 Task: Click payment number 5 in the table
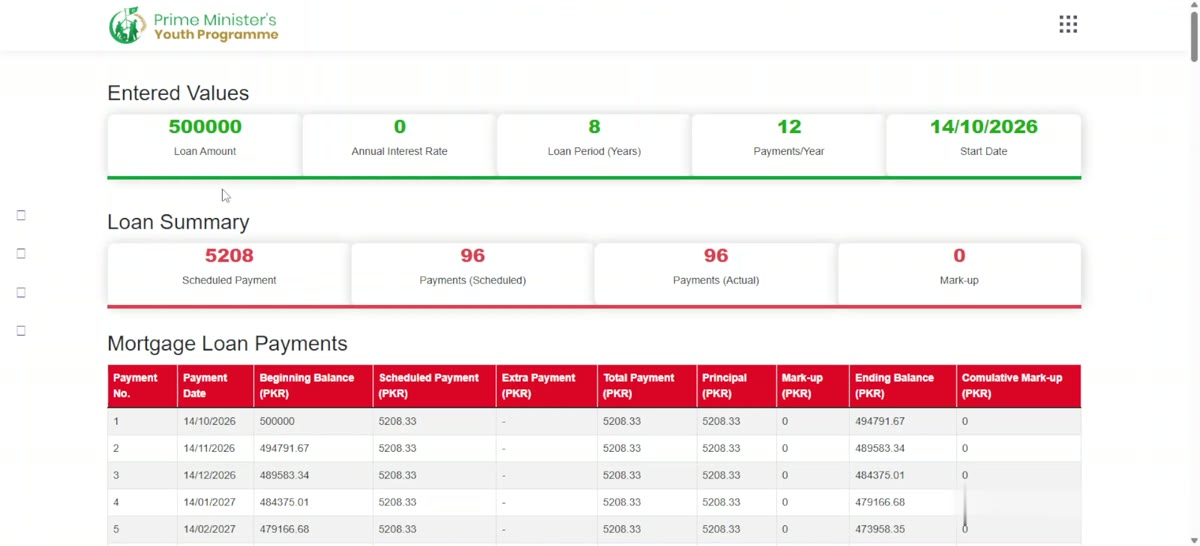coord(116,530)
